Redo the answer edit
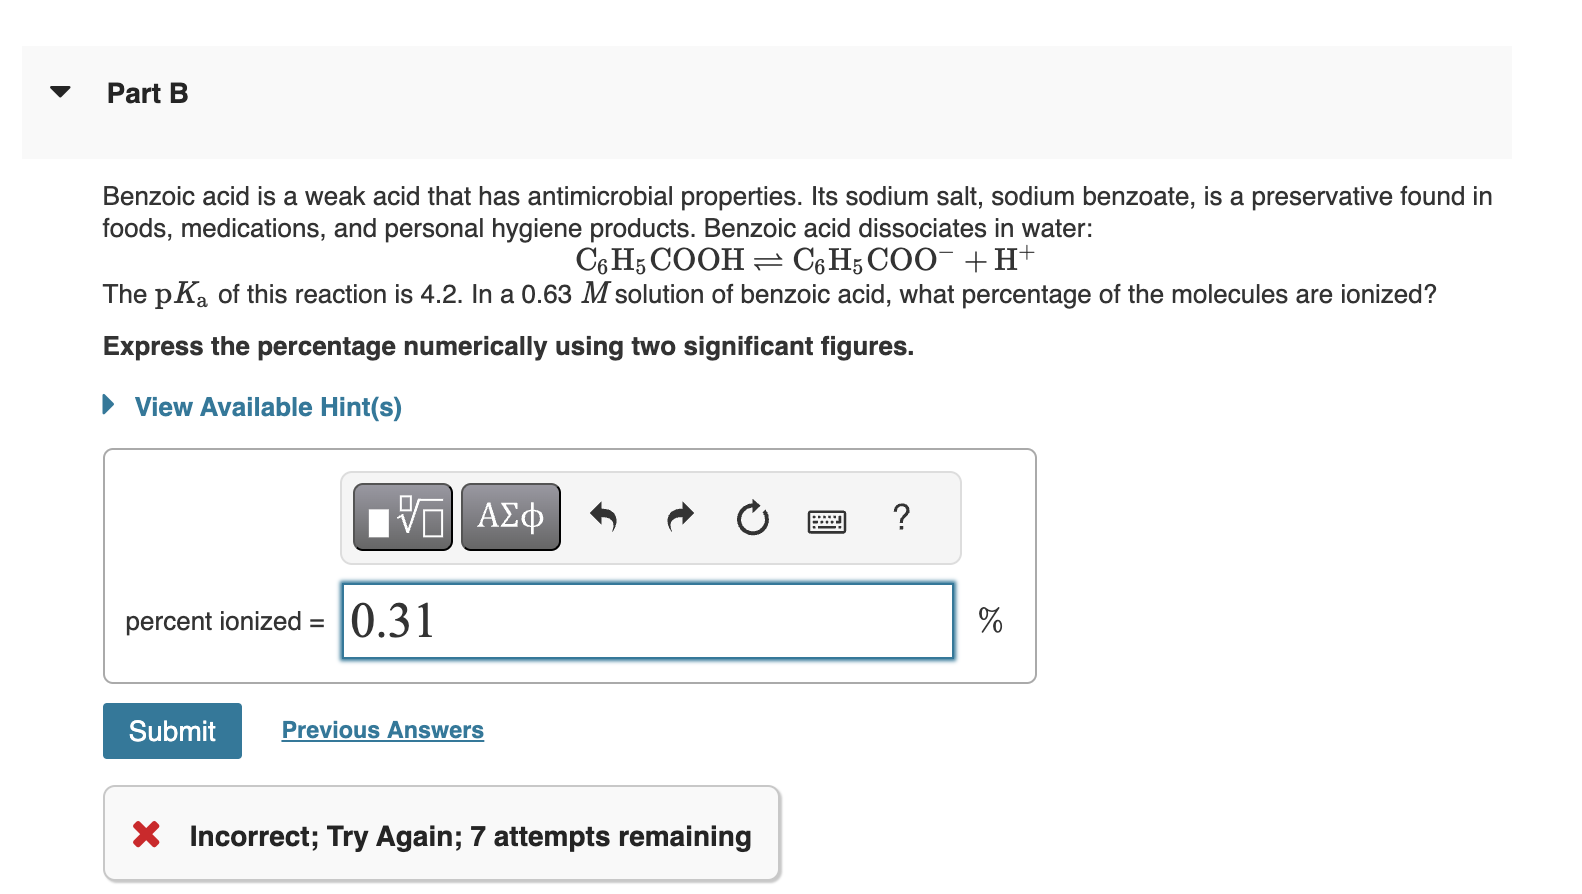Image resolution: width=1582 pixels, height=894 pixels. (x=679, y=517)
